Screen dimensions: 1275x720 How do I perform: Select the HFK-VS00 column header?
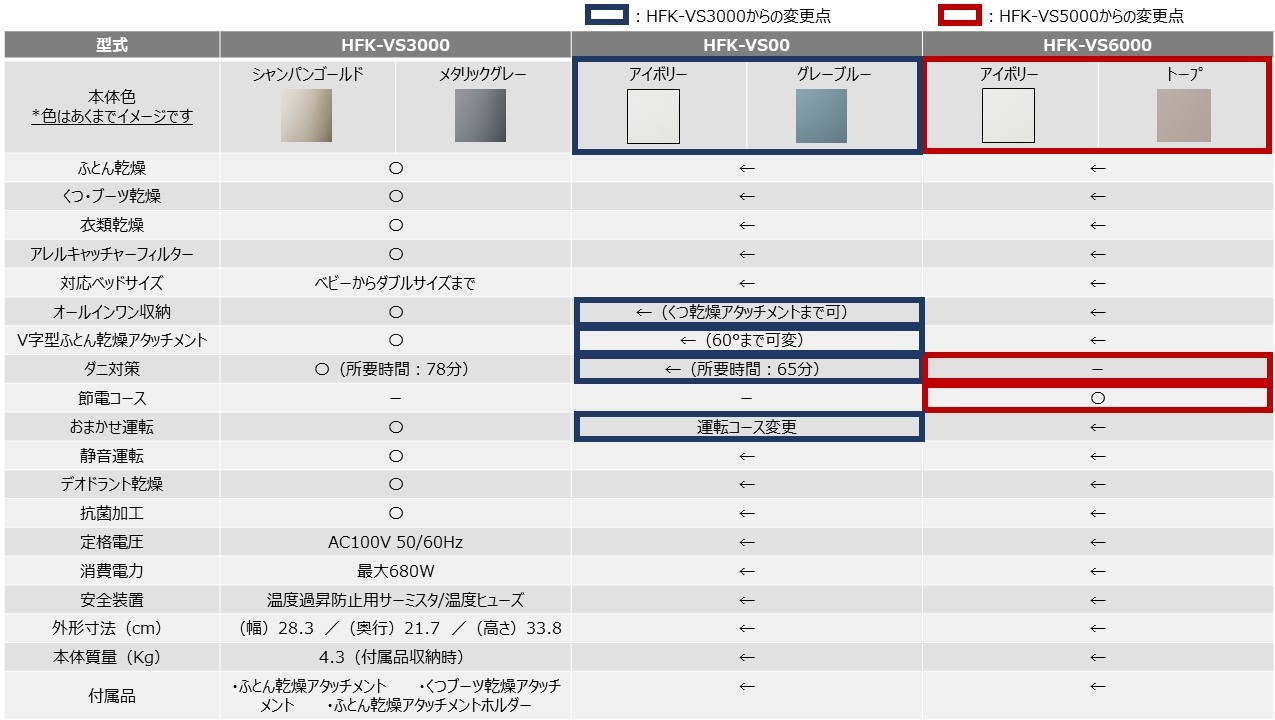[x=746, y=45]
